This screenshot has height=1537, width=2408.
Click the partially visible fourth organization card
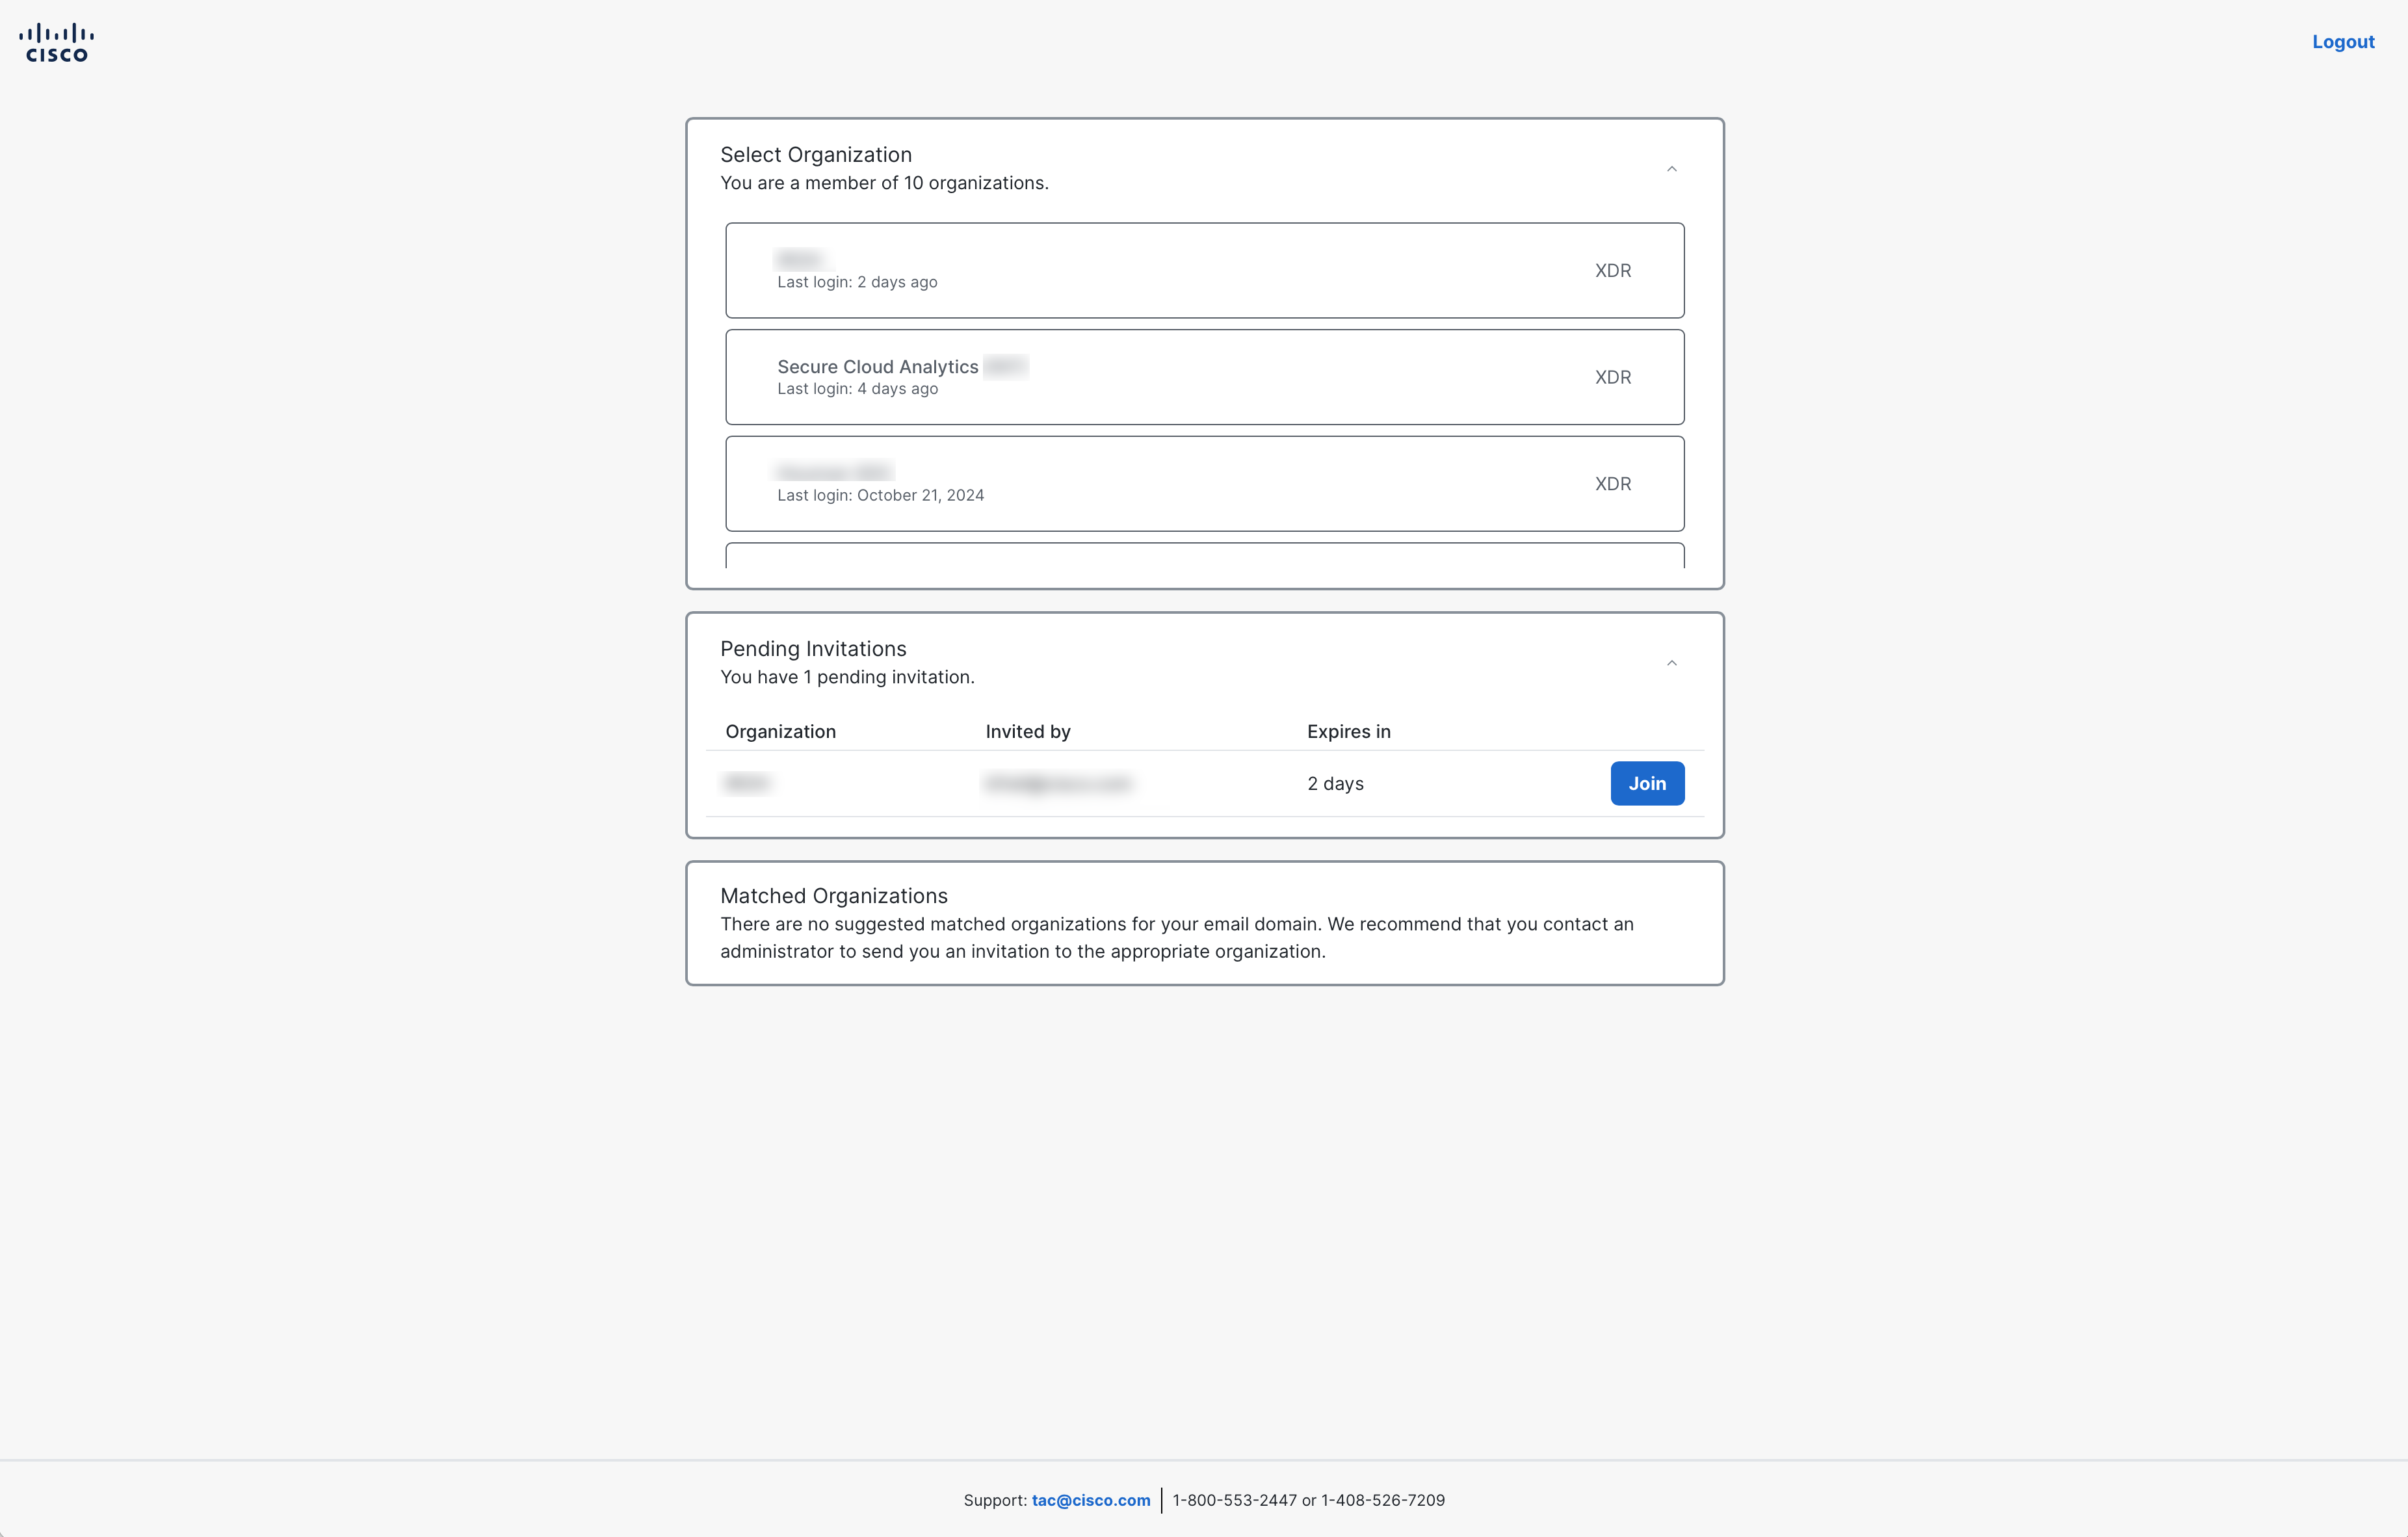[x=1204, y=556]
